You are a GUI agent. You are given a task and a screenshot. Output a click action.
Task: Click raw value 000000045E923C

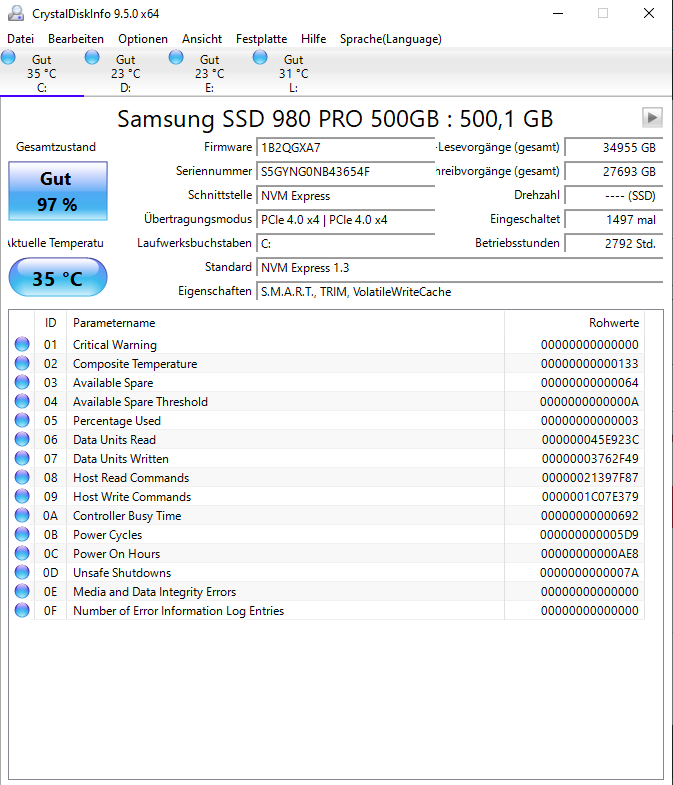(590, 440)
